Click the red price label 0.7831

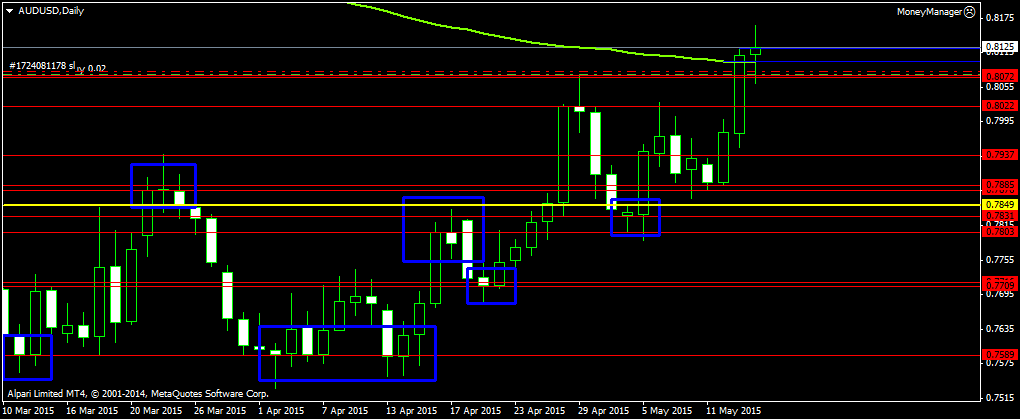pyautogui.click(x=1000, y=215)
